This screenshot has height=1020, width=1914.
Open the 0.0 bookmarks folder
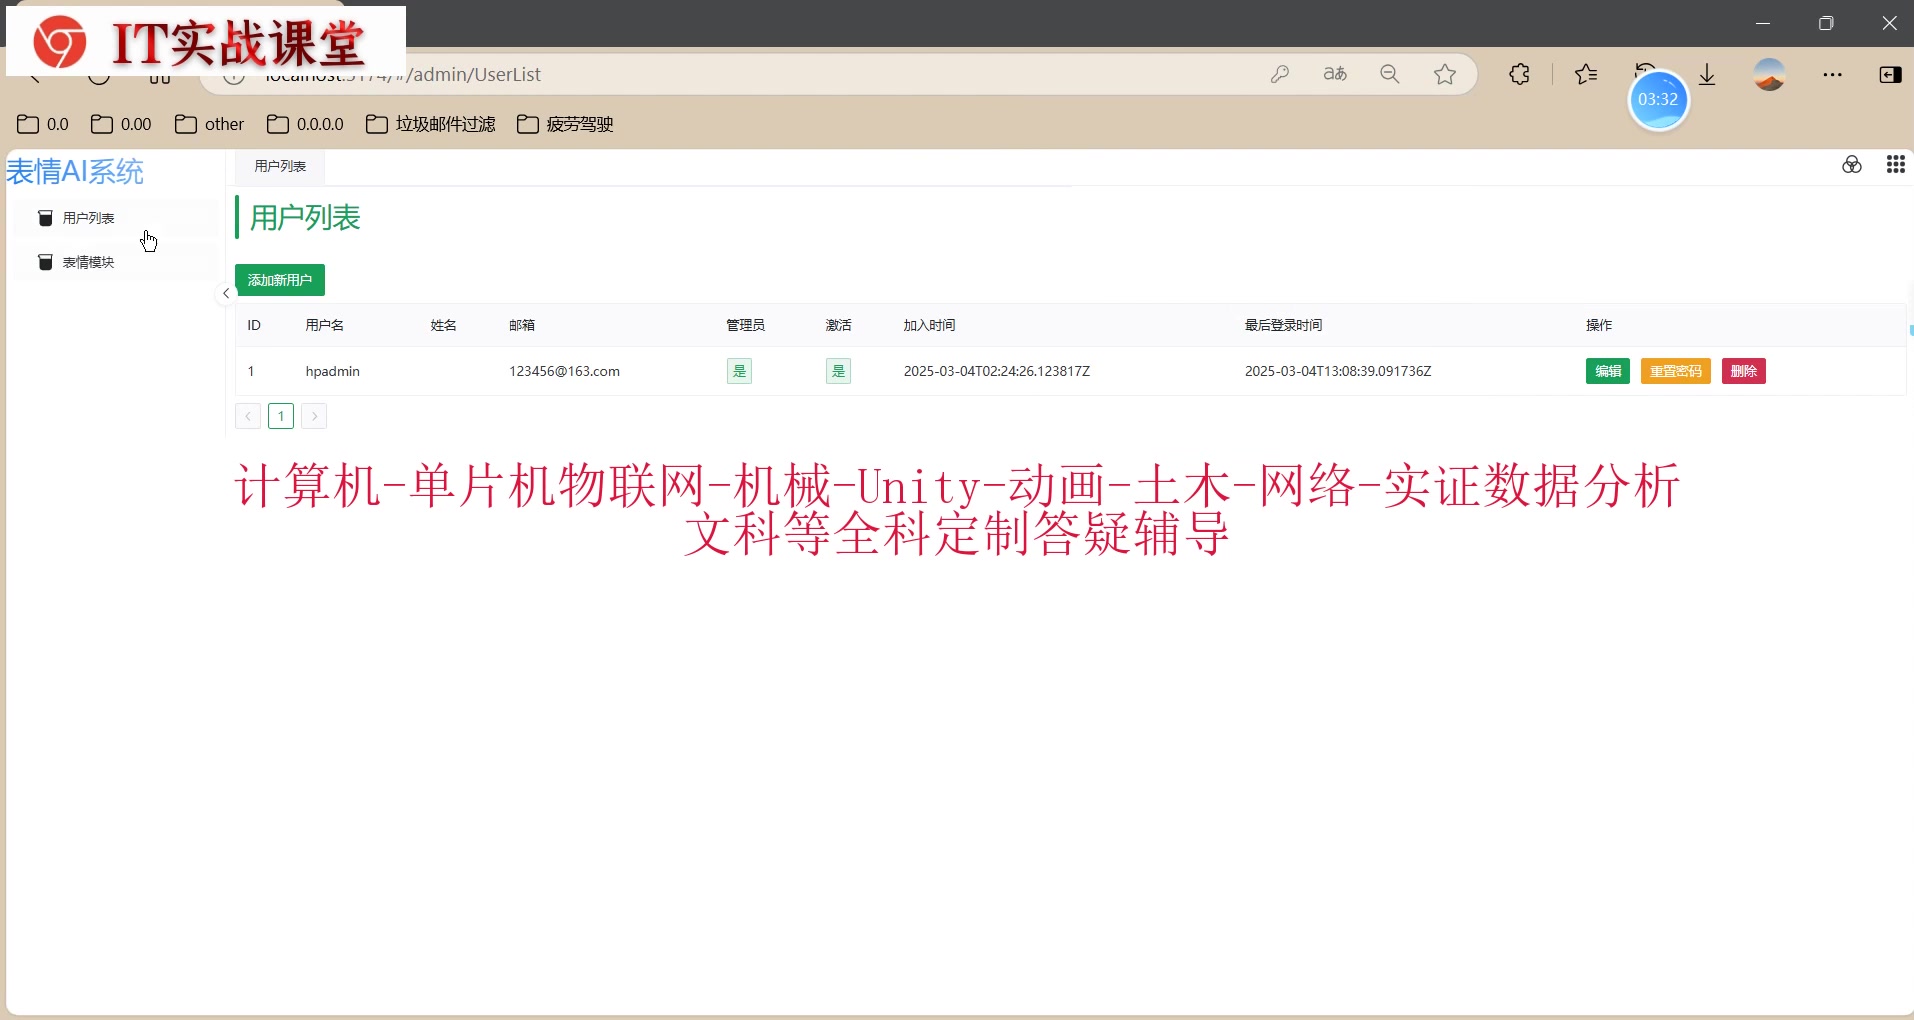pos(44,124)
